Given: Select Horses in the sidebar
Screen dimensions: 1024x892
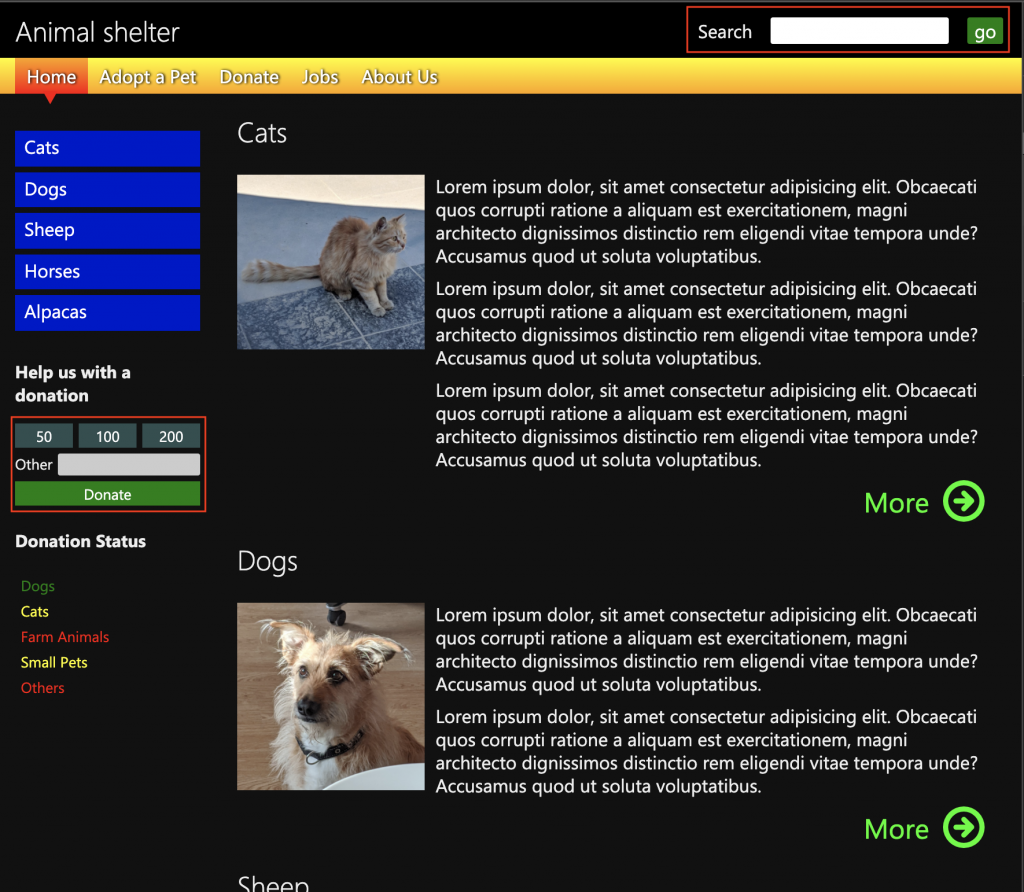Looking at the screenshot, I should (108, 272).
